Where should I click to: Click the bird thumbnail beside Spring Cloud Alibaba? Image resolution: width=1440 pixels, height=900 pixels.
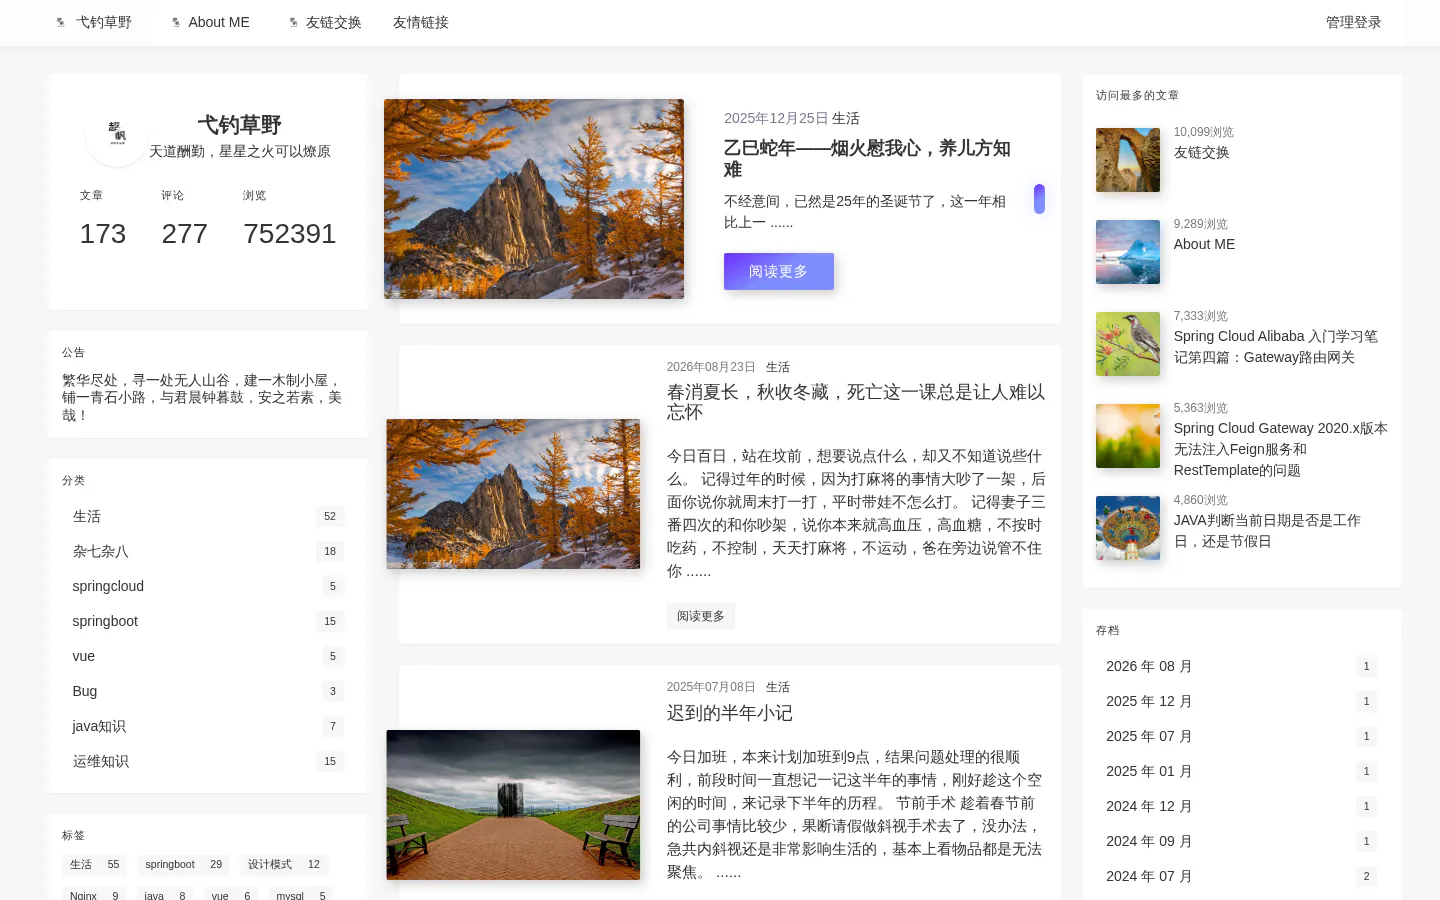1128,344
